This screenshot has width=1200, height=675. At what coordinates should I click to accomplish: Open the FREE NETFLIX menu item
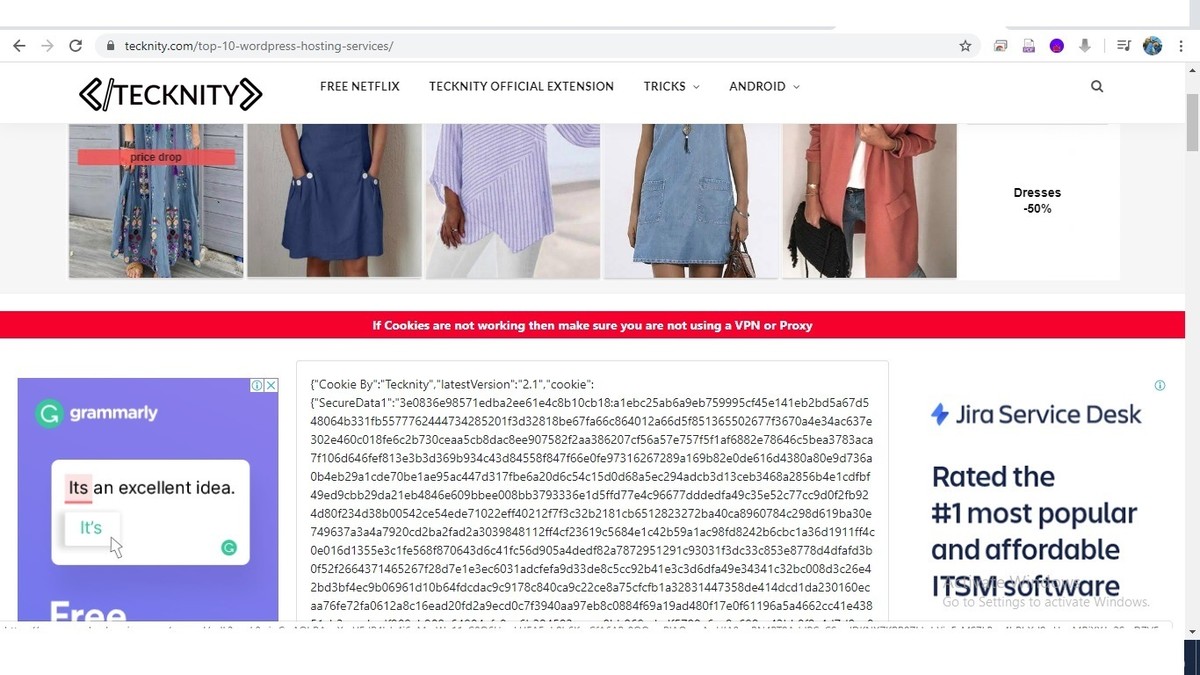point(360,86)
